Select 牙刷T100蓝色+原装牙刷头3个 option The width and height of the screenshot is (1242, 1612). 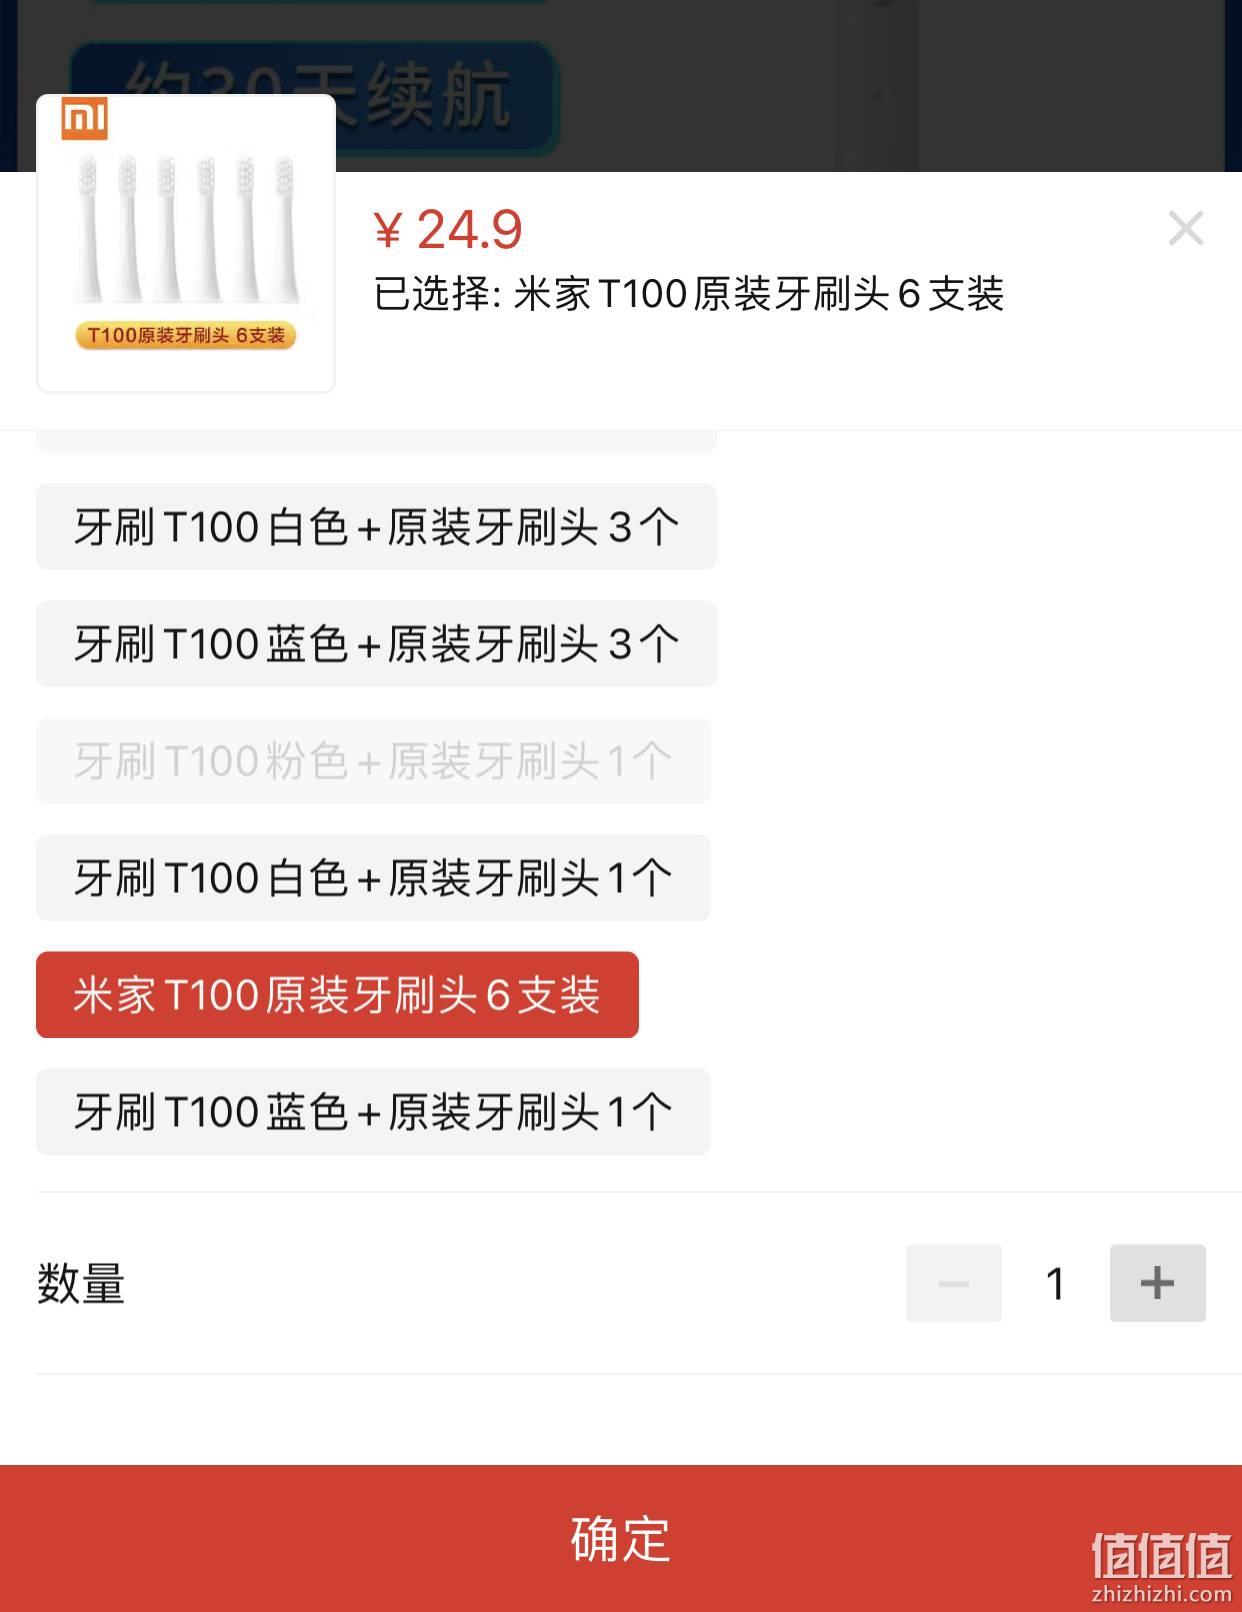376,644
